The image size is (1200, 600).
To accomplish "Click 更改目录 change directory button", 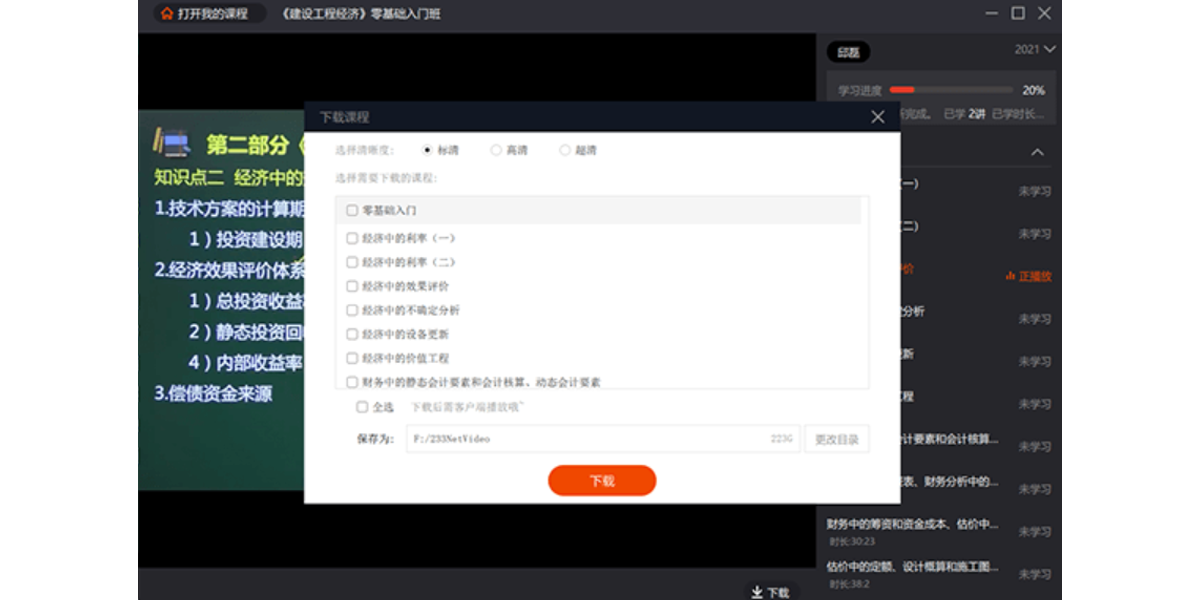I will click(836, 439).
